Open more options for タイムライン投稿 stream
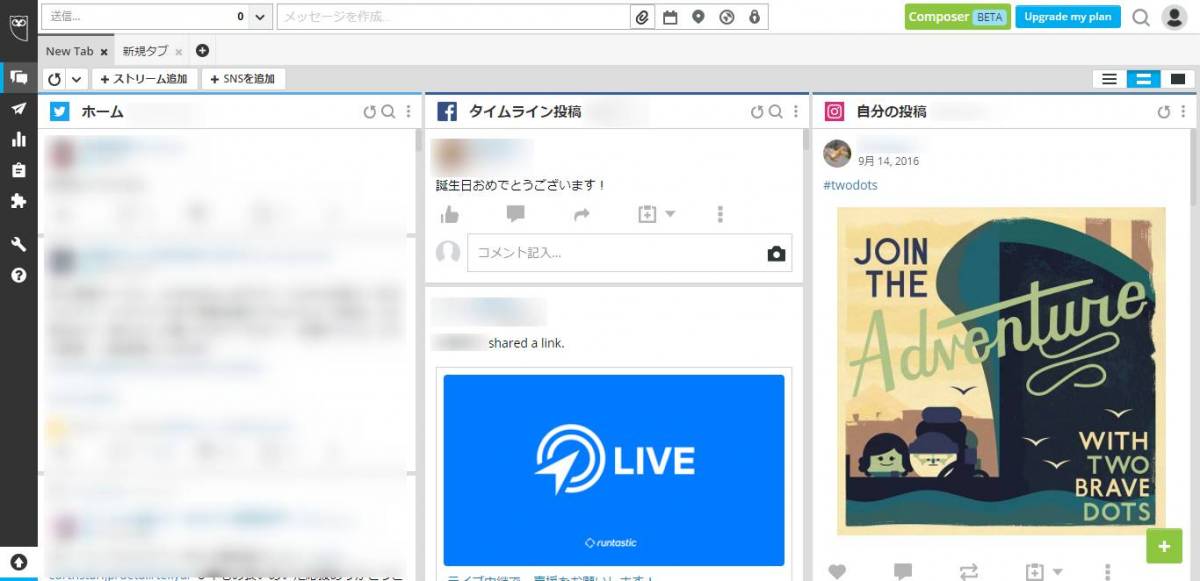The height and width of the screenshot is (581, 1200). (x=795, y=112)
